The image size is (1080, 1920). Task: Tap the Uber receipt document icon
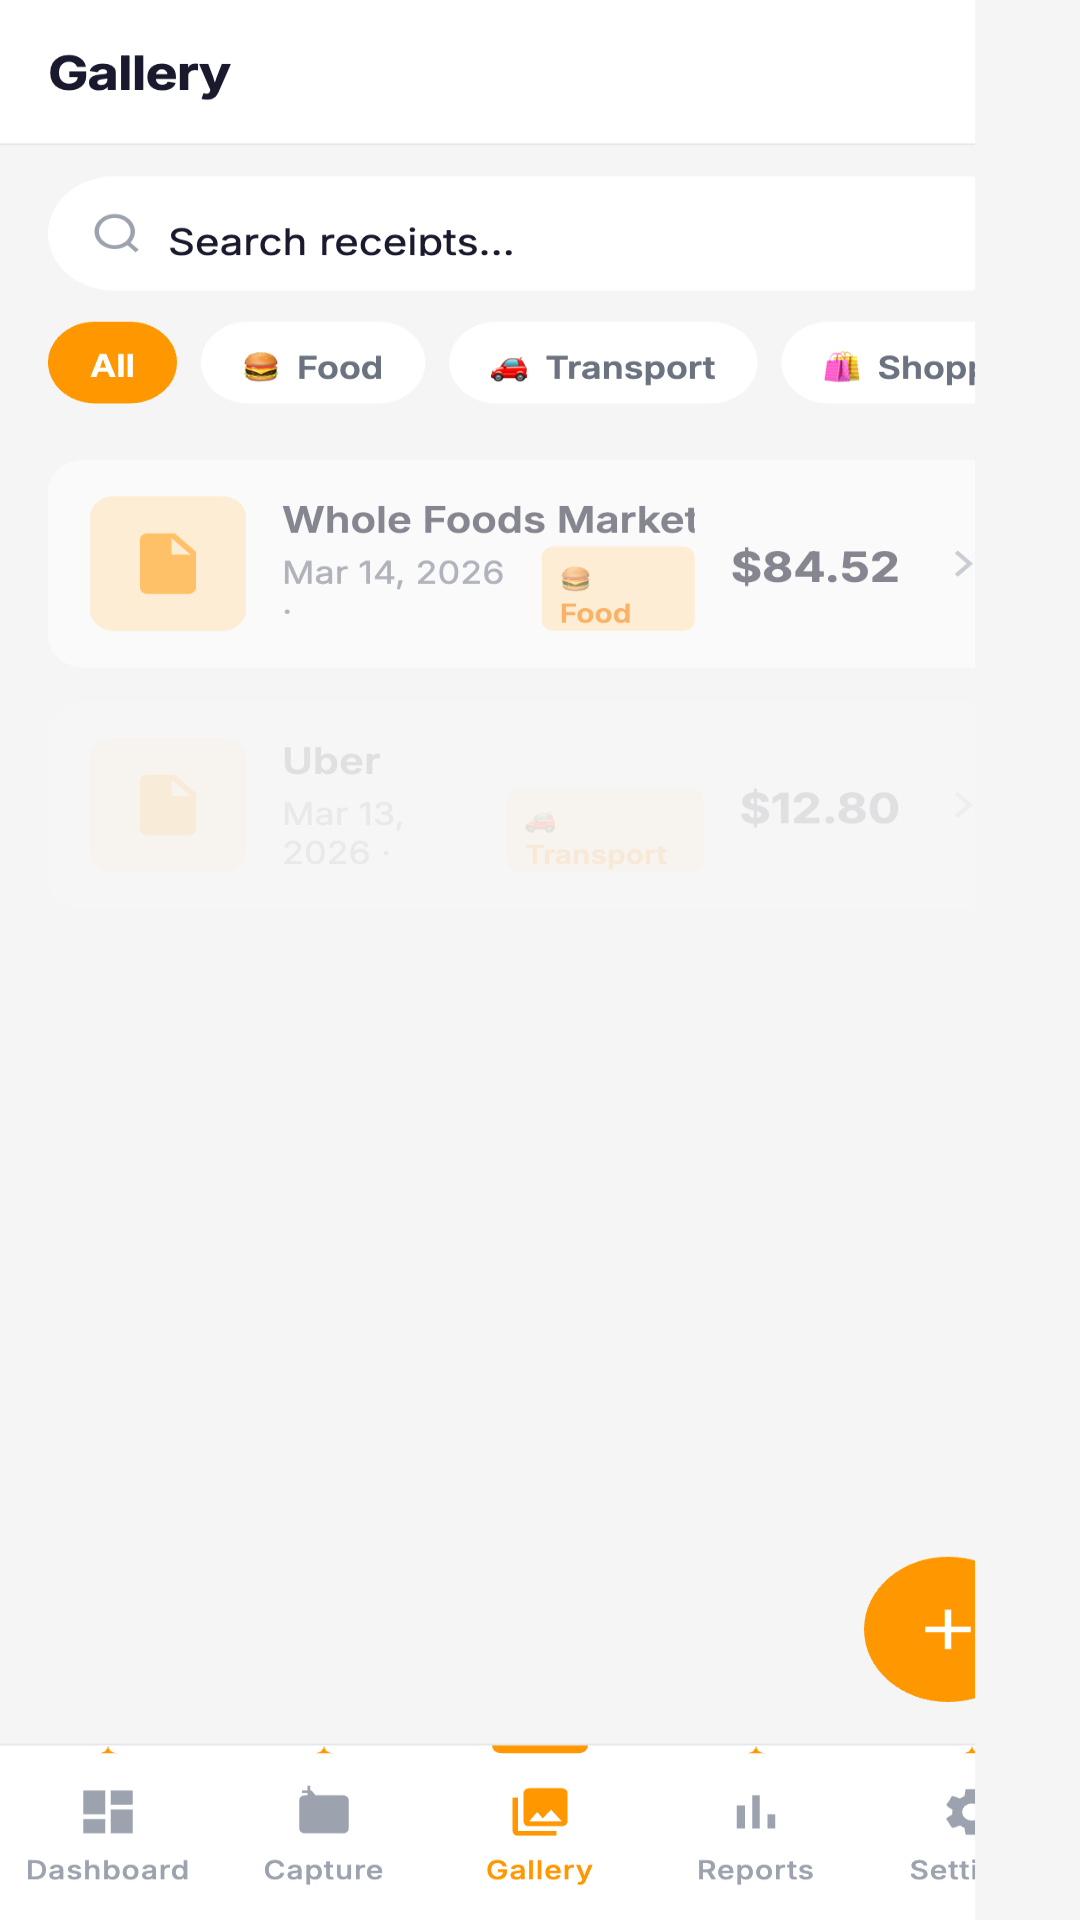point(168,805)
